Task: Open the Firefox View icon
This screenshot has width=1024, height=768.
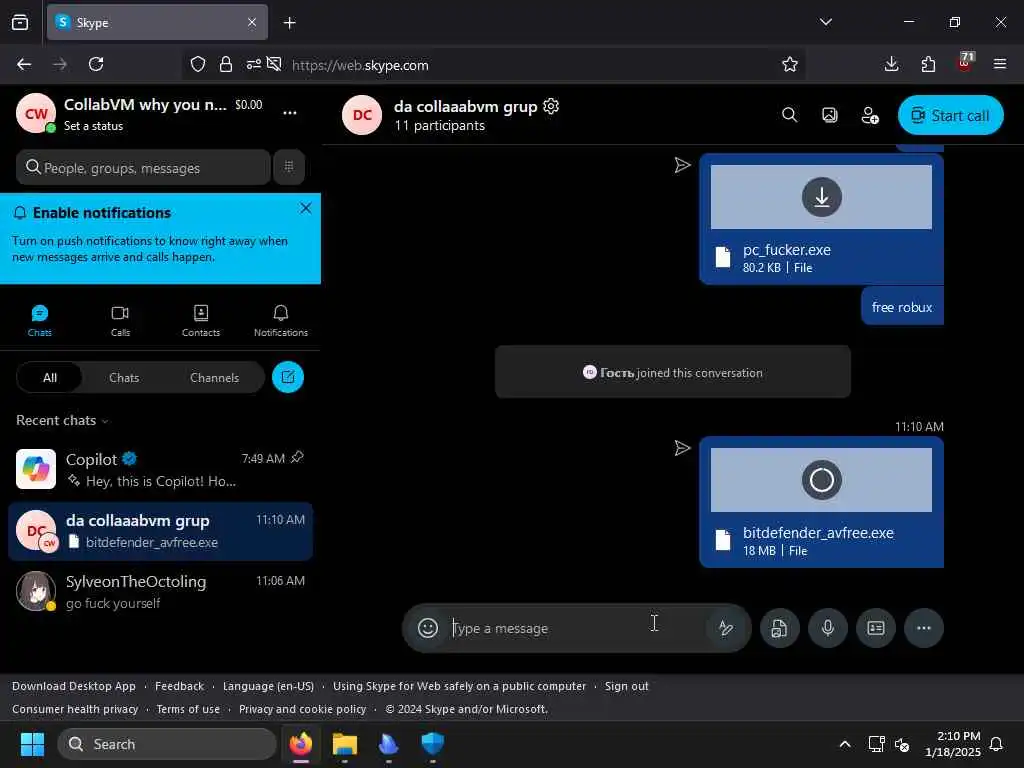Action: point(20,23)
